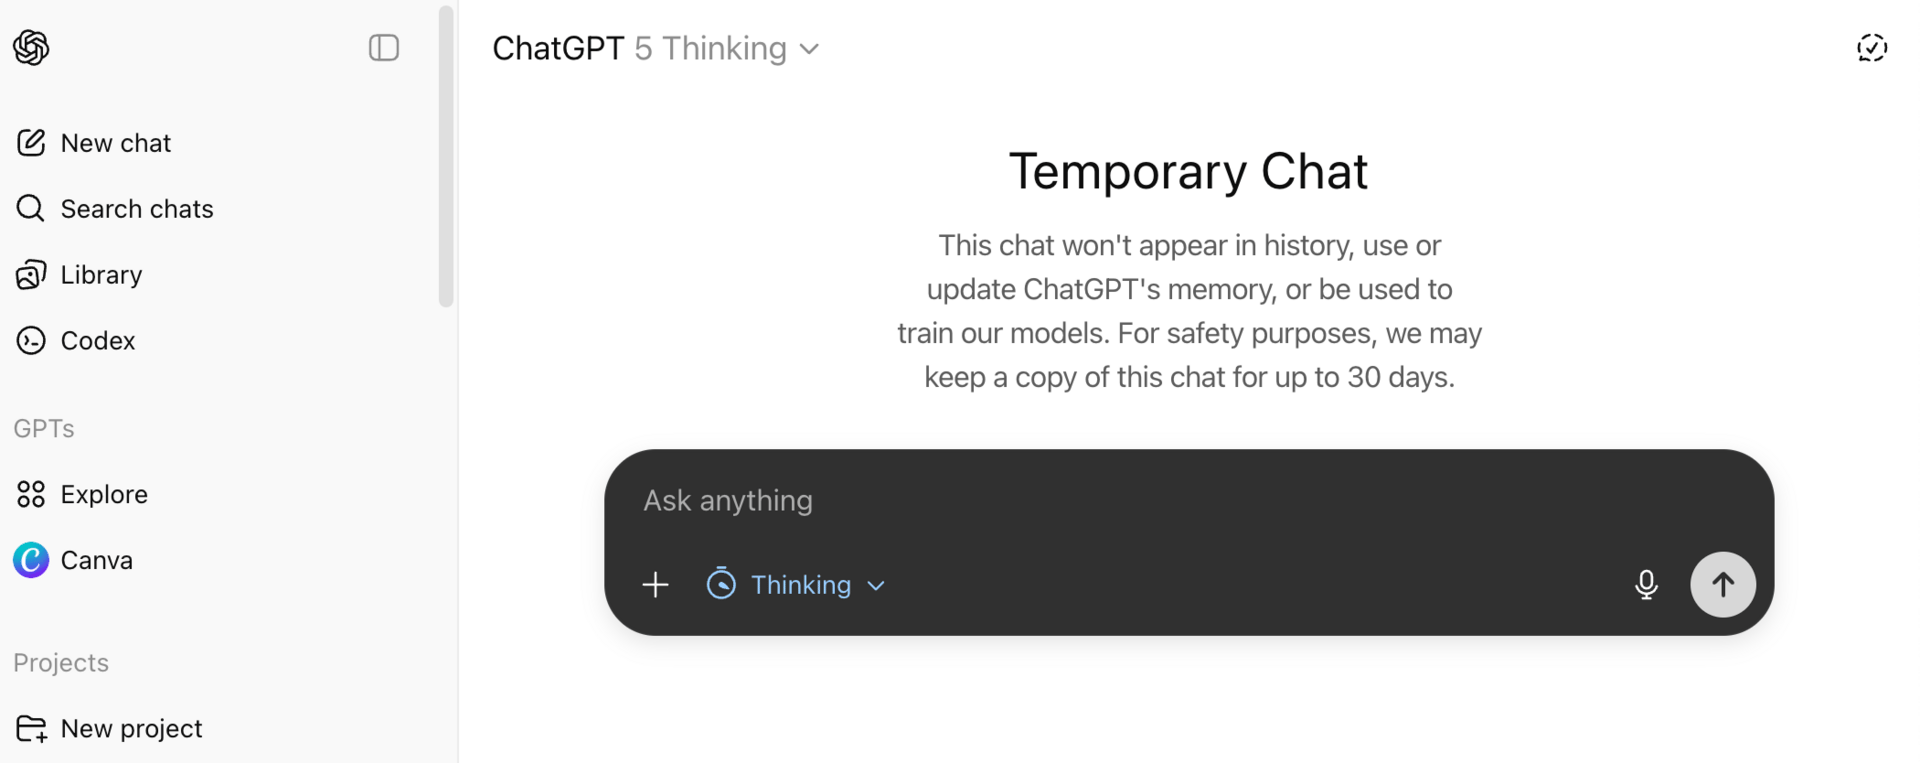
Task: Click the Explore GPTs grid icon
Action: click(x=31, y=494)
